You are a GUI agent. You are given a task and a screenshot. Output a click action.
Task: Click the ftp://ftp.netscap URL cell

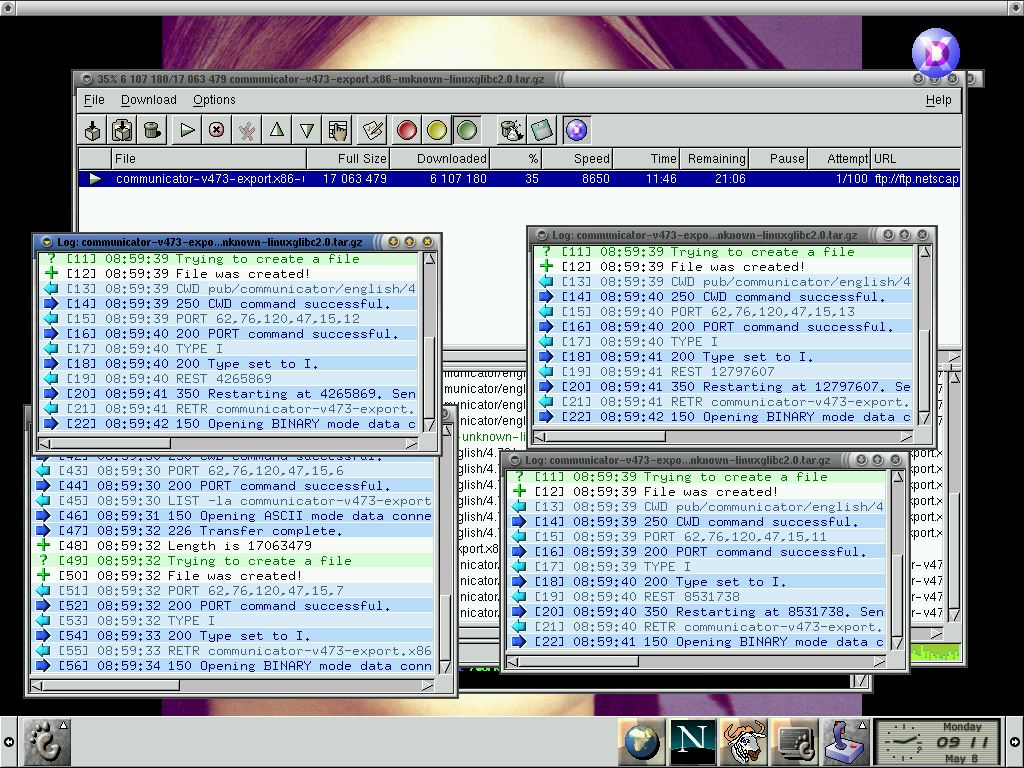916,178
